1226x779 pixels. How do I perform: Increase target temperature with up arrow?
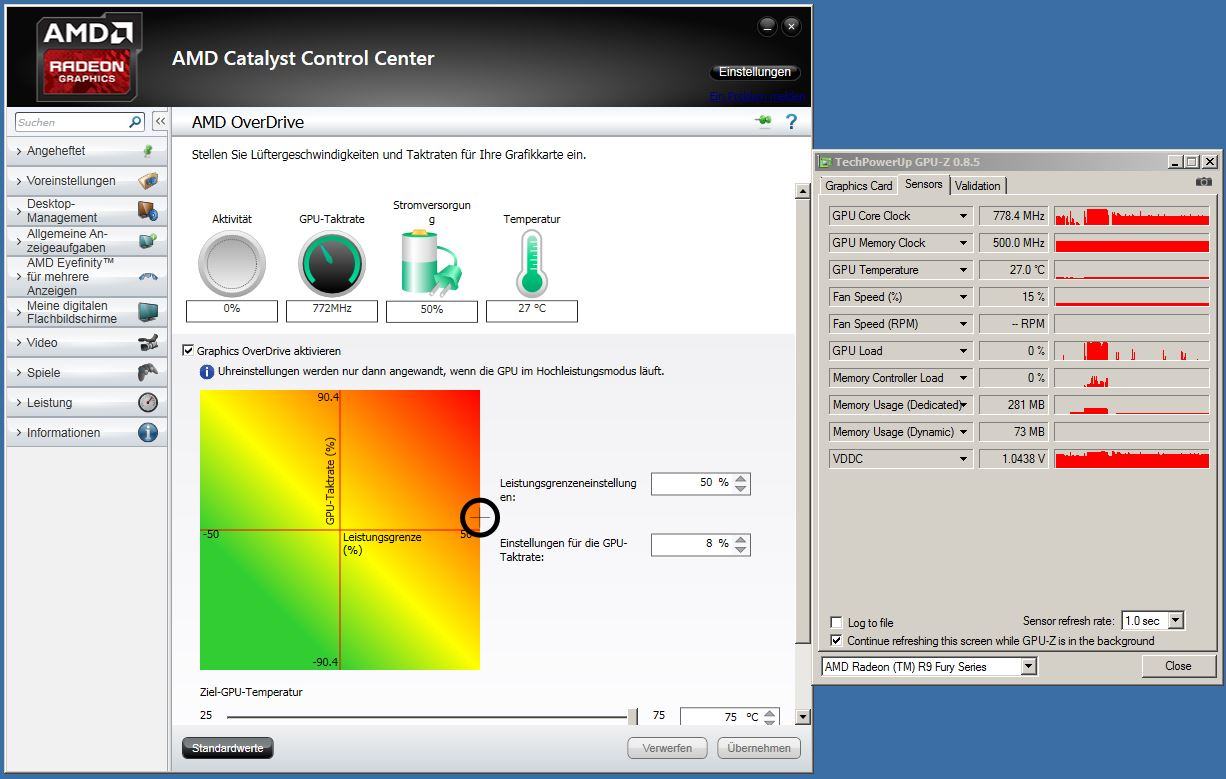pyautogui.click(x=769, y=712)
